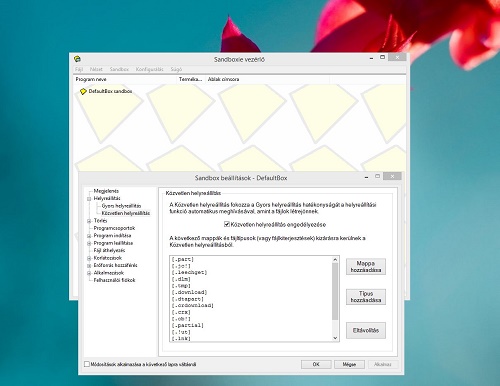The height and width of the screenshot is (386, 500).
Task: Select the [.lnk] entry in exclusion list
Action: (181, 339)
